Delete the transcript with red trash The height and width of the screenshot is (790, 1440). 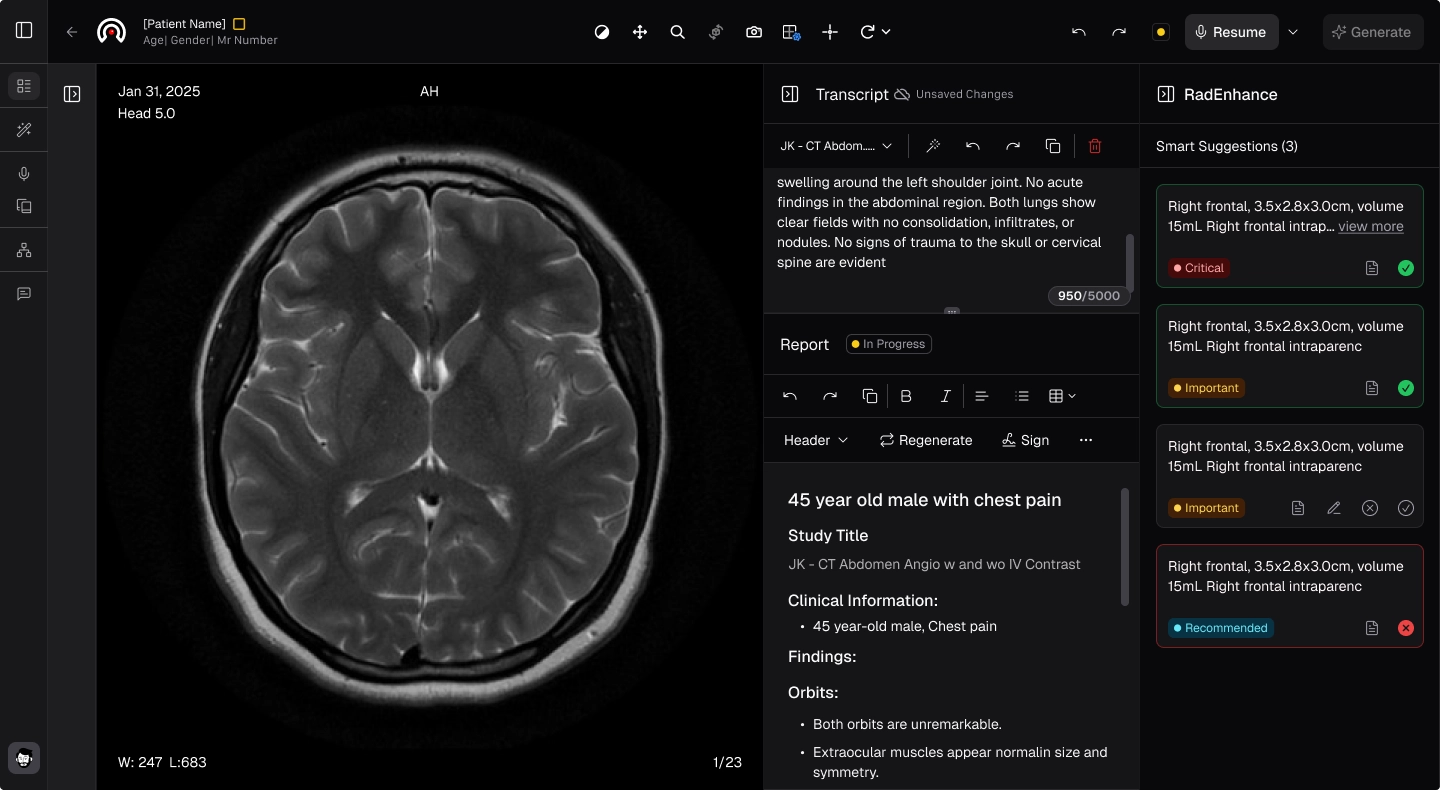[1095, 146]
